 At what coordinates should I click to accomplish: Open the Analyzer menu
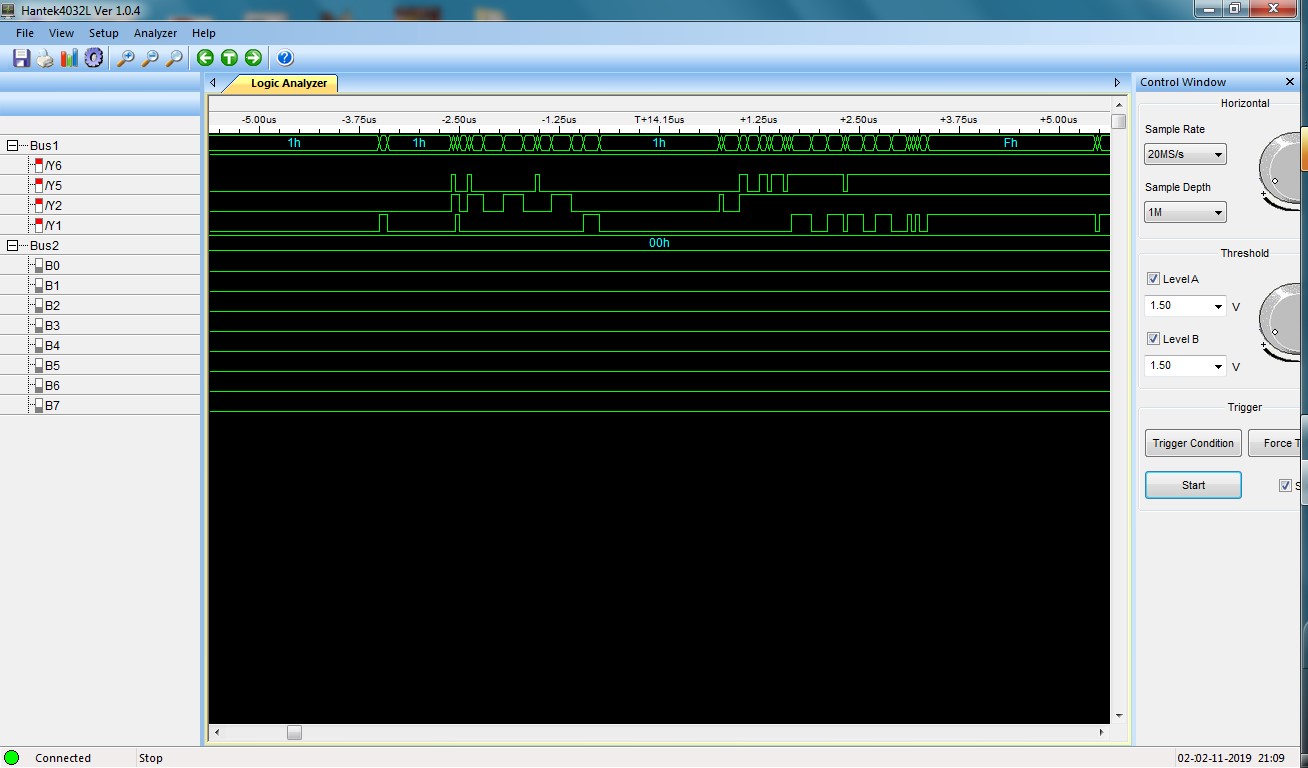point(155,33)
